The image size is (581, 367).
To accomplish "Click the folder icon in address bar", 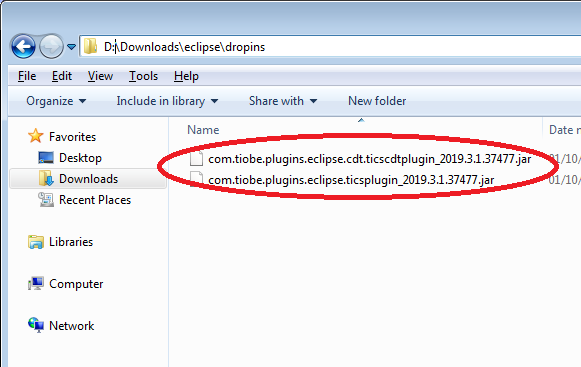I will point(90,47).
